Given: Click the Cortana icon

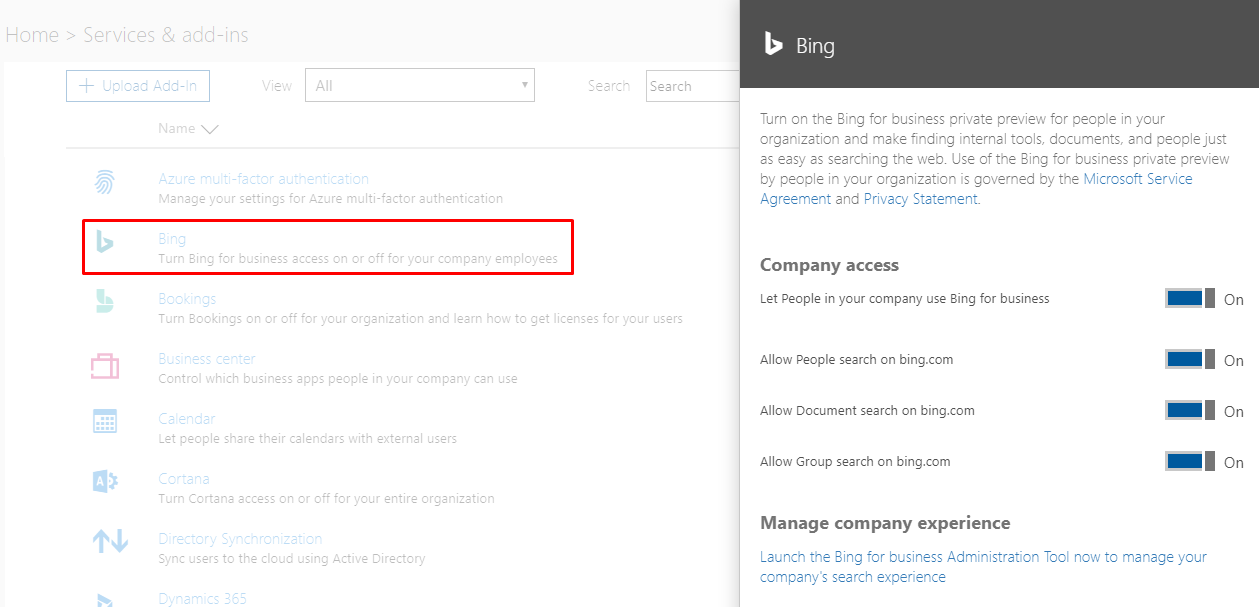Looking at the screenshot, I should click(x=105, y=481).
